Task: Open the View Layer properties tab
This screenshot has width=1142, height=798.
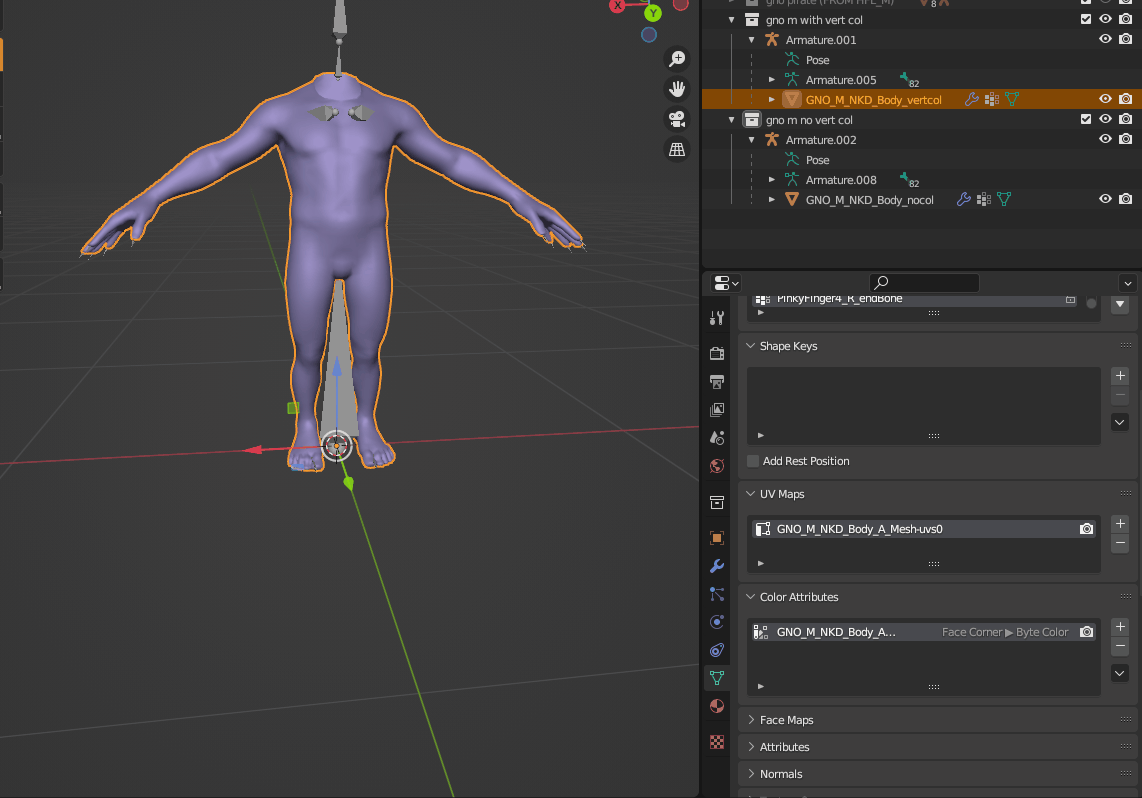Action: [x=717, y=410]
